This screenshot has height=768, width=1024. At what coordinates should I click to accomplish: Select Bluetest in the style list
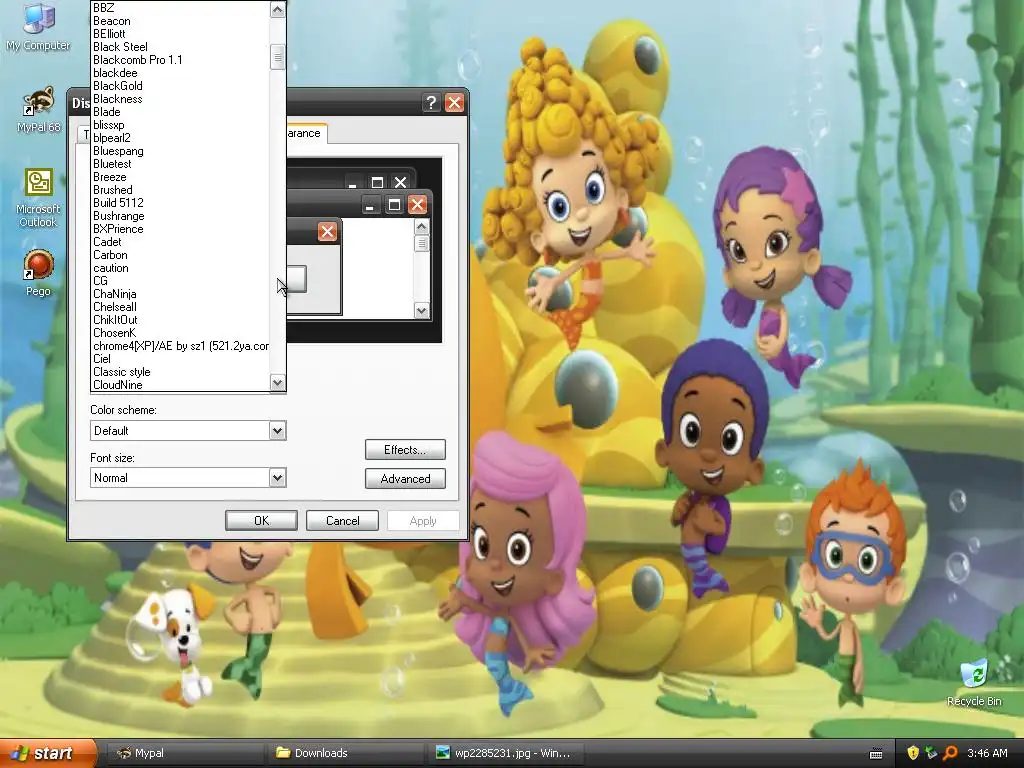(180, 164)
